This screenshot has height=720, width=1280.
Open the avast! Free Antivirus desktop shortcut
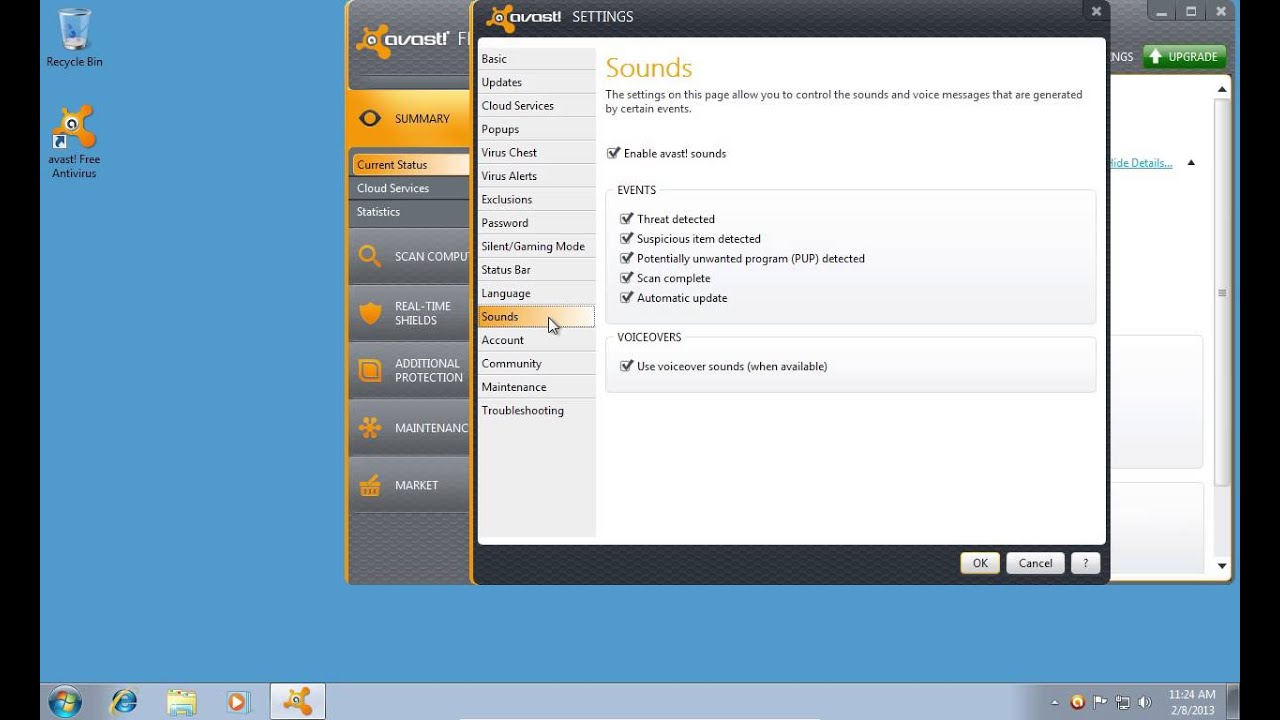pos(74,141)
